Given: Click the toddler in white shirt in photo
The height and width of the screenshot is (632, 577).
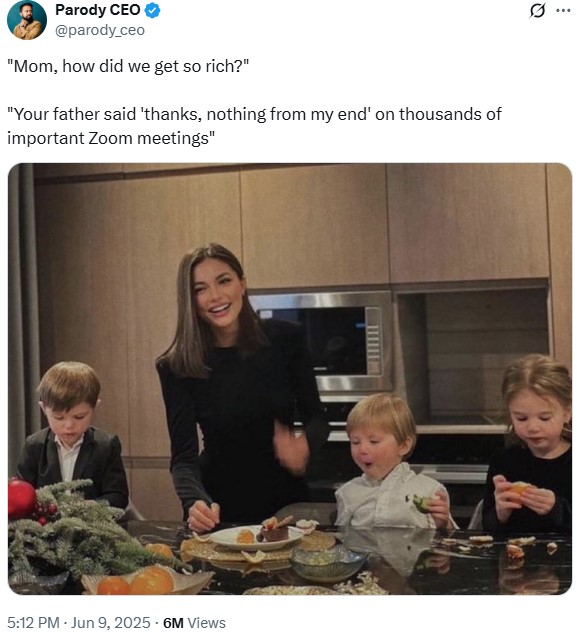Looking at the screenshot, I should pos(392,462).
